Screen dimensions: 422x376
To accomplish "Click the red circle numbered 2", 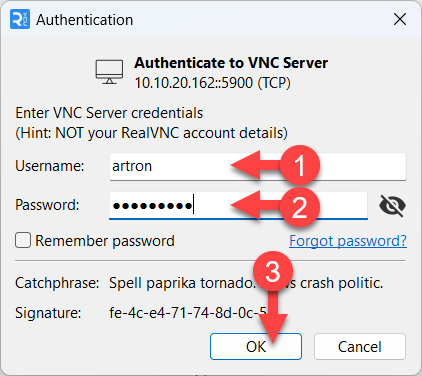I will point(300,207).
